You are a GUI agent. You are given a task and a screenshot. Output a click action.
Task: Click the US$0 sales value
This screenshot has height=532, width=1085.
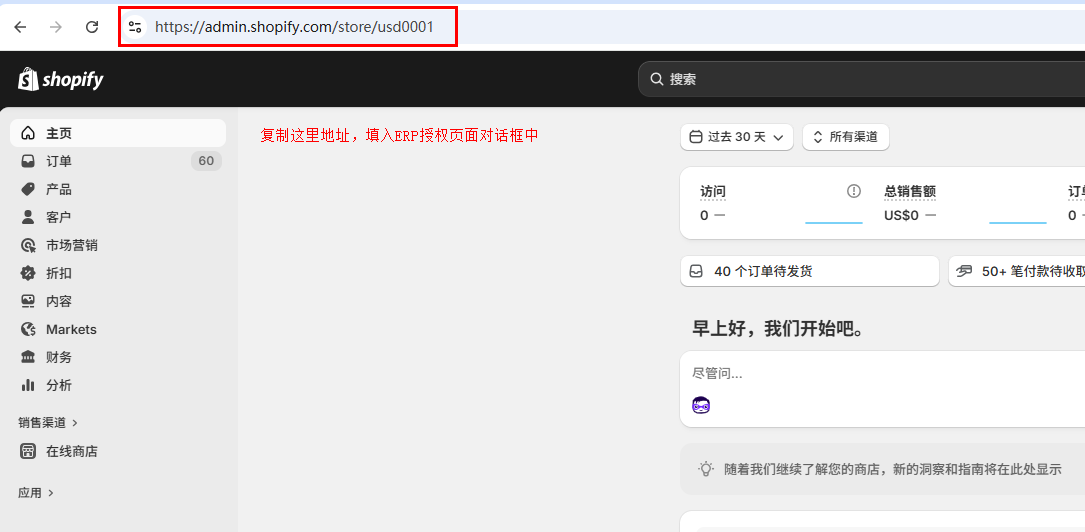[901, 215]
